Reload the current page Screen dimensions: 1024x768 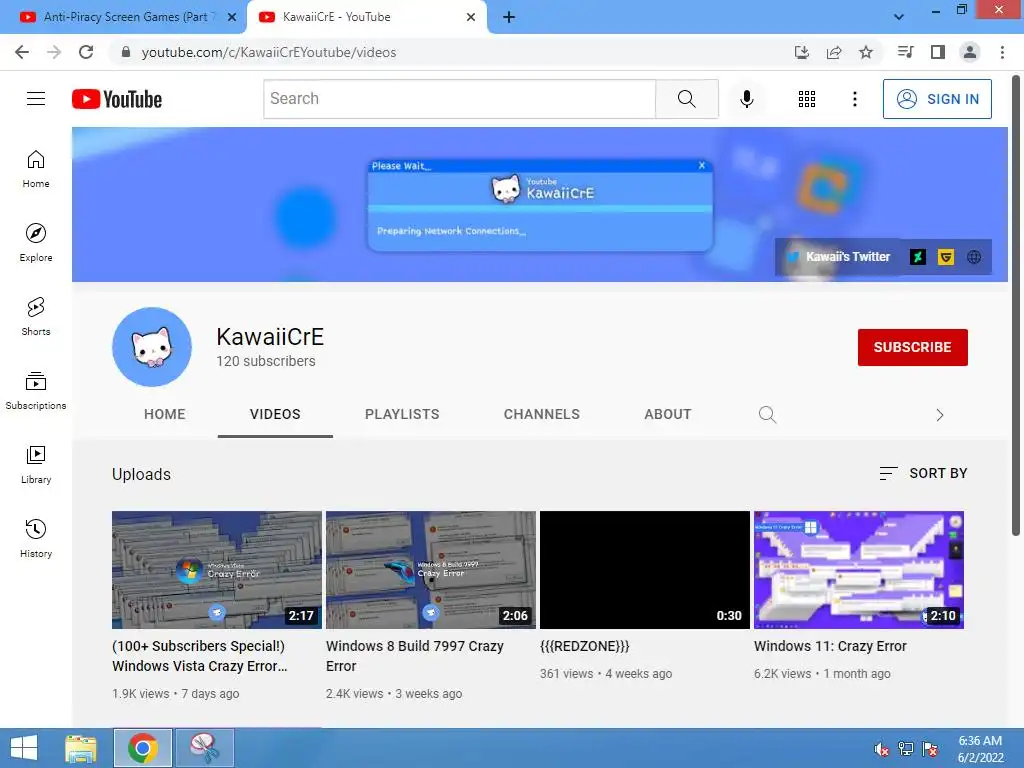point(86,52)
